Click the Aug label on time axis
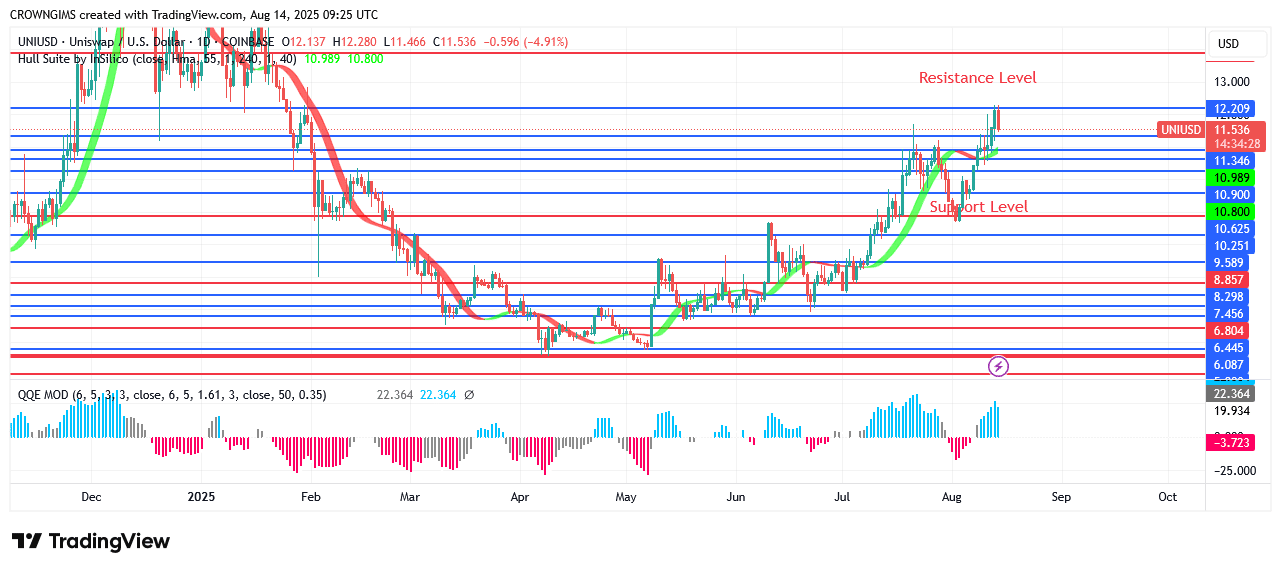 952,497
